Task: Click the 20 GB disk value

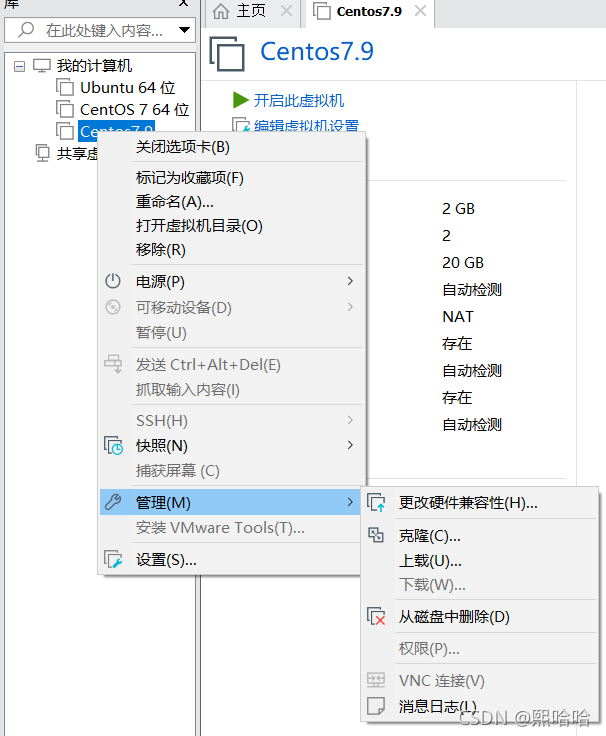Action: [x=462, y=262]
